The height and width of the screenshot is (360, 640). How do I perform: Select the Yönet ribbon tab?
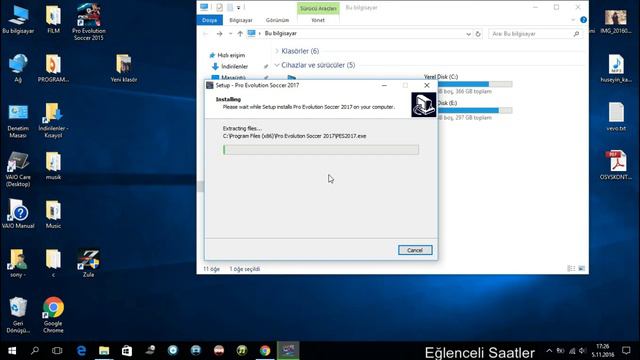point(318,20)
